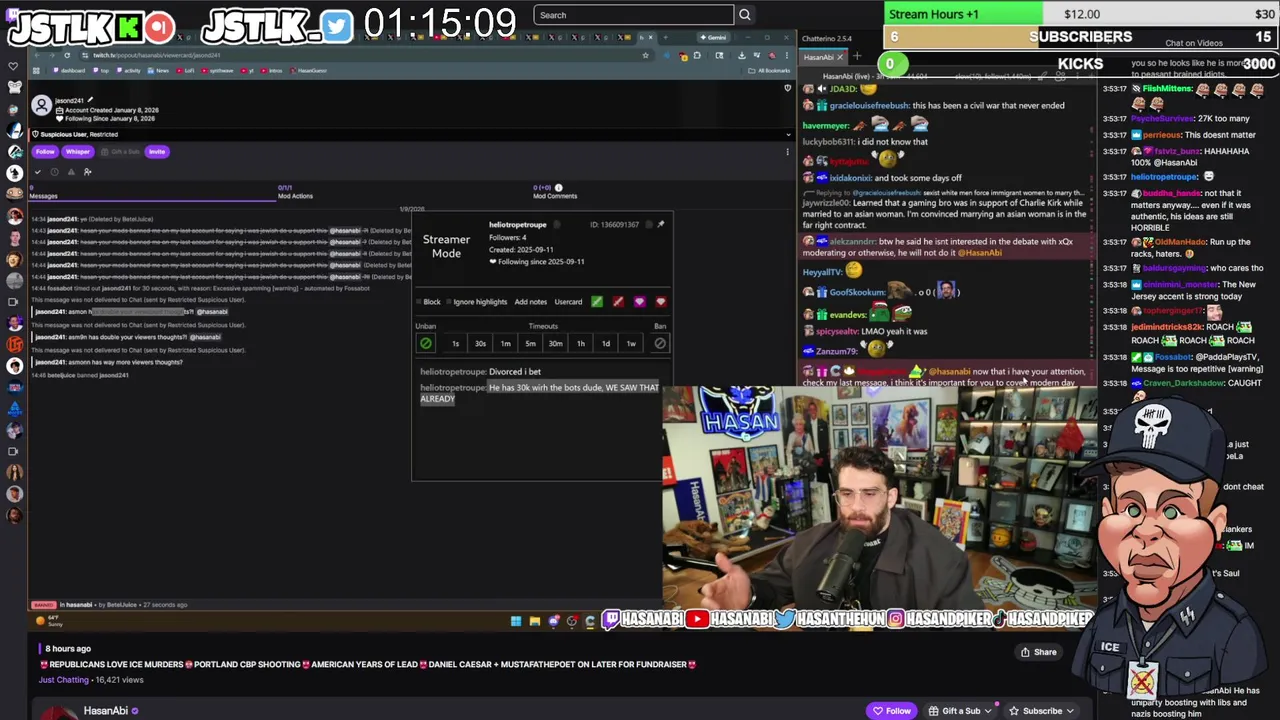Screen dimensions: 1280x720
Task: Apply the 1h timeout
Action: tap(580, 343)
